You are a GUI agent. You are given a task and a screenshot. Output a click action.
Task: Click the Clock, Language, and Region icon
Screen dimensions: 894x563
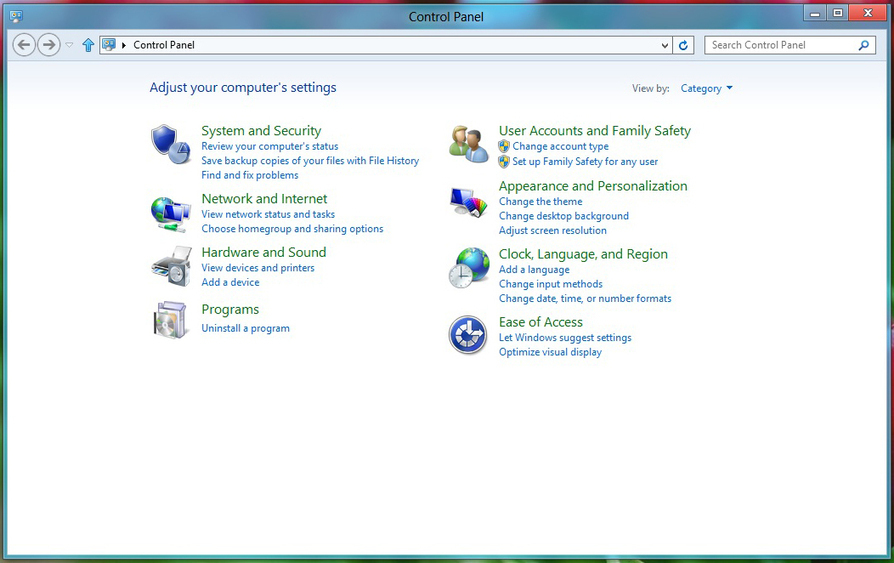468,268
